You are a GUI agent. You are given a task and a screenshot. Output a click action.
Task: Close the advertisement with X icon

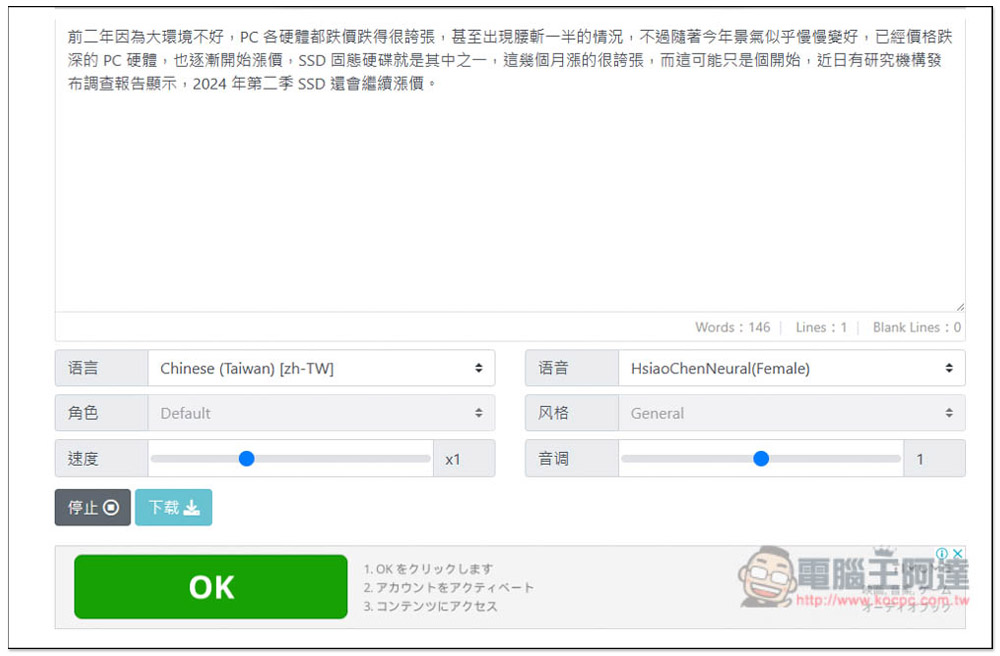pyautogui.click(x=957, y=553)
